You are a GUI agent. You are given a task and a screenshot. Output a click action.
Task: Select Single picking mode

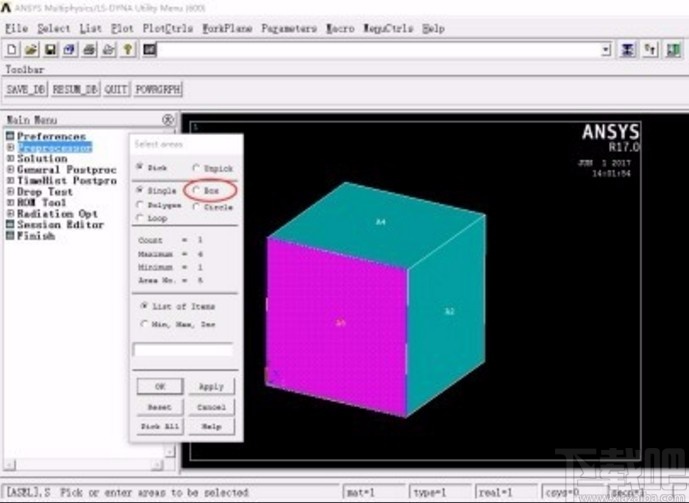pos(140,190)
